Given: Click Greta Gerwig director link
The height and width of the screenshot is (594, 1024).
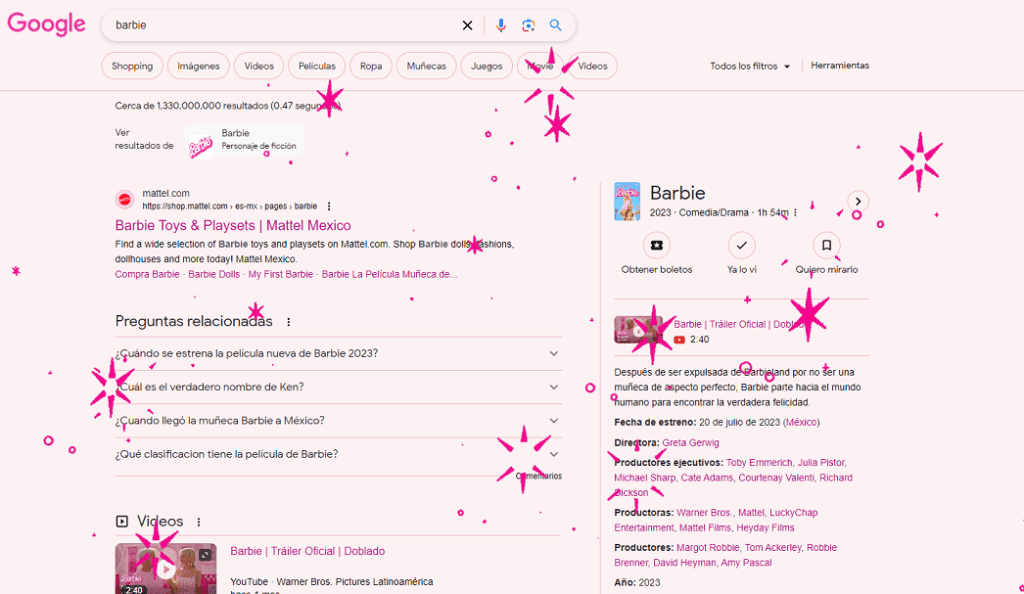Looking at the screenshot, I should tap(690, 442).
